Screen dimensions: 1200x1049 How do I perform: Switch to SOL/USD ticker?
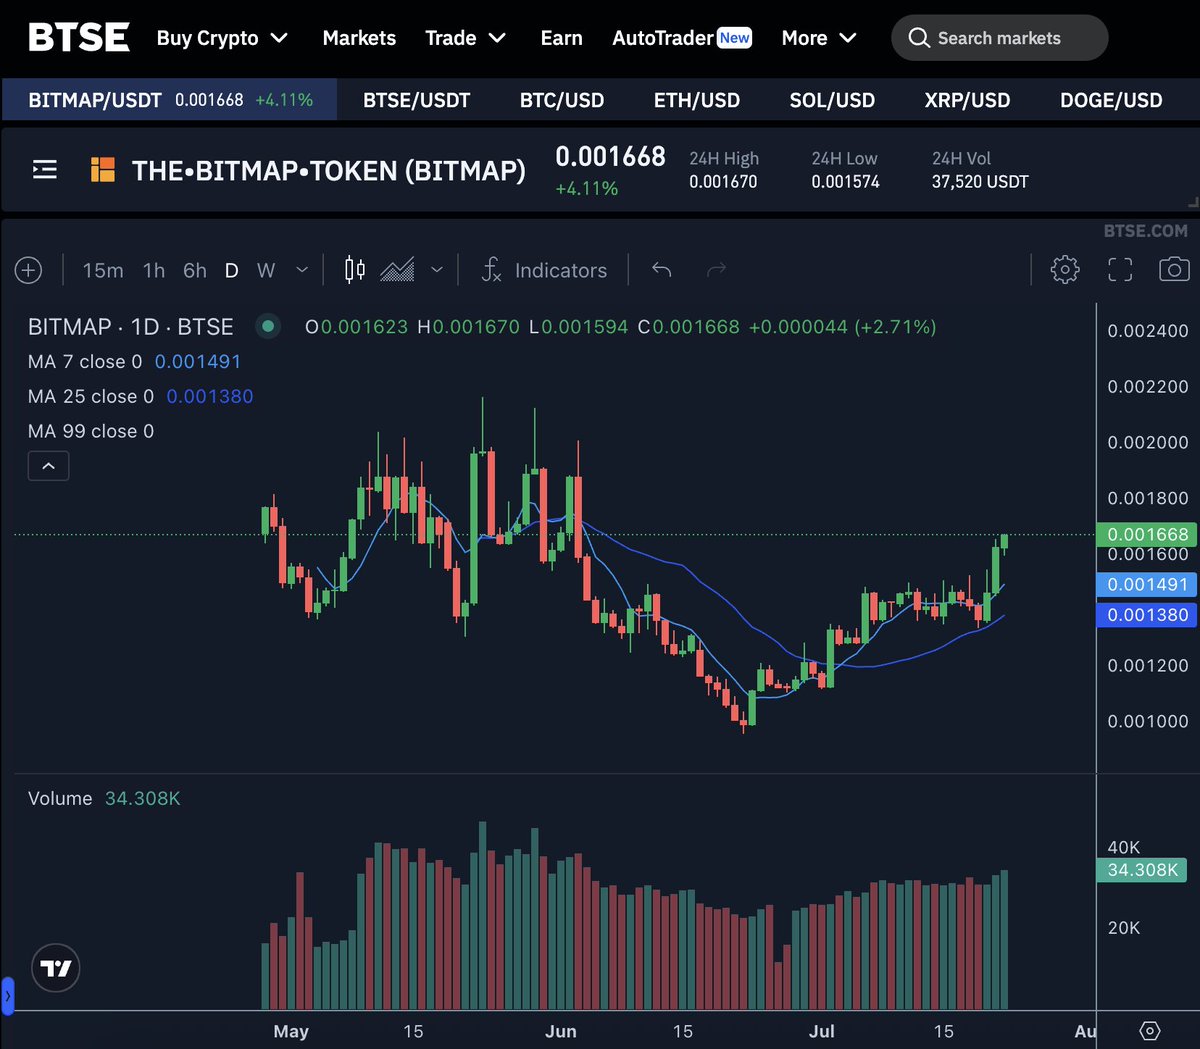coord(832,100)
